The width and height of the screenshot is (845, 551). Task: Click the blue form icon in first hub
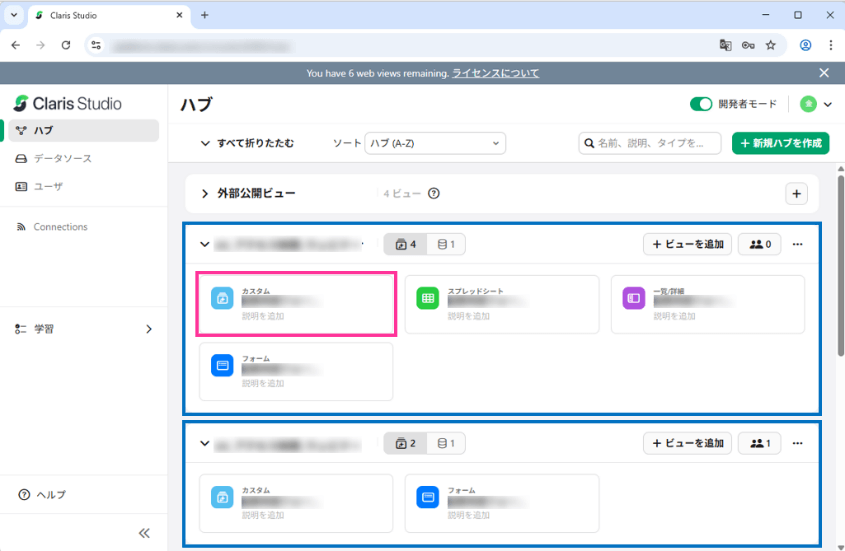pyautogui.click(x=222, y=365)
